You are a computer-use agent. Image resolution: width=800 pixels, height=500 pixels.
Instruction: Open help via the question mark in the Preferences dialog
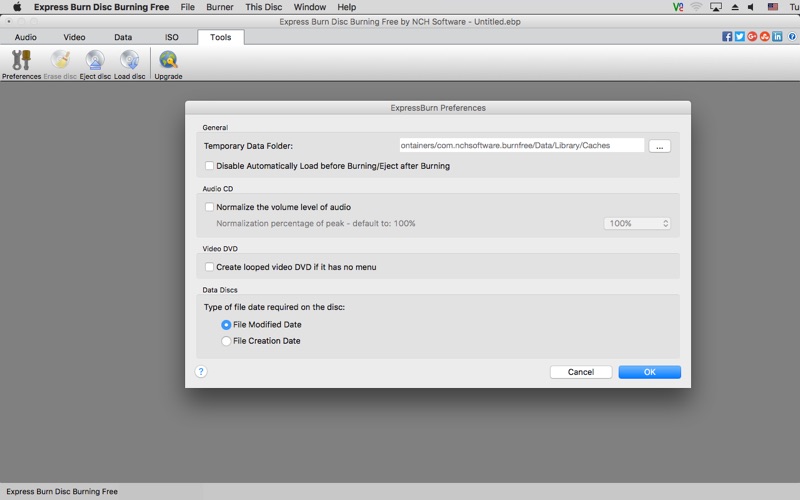[201, 371]
